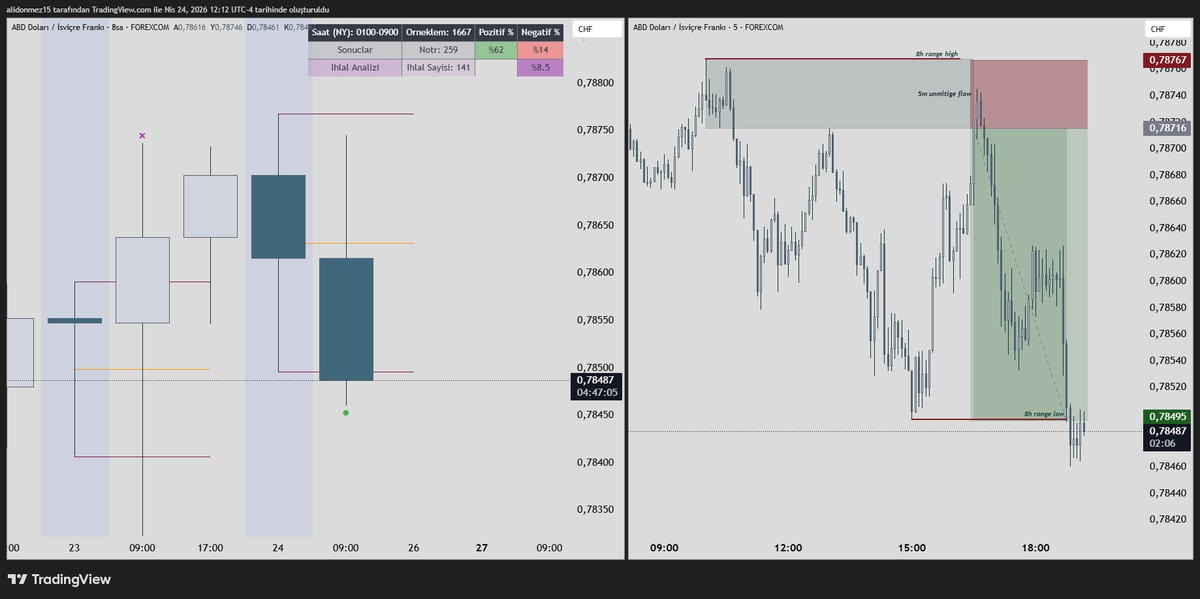This screenshot has width=1200, height=599.
Task: Click the left chart current price label with 04:47:05
Action: point(596,386)
